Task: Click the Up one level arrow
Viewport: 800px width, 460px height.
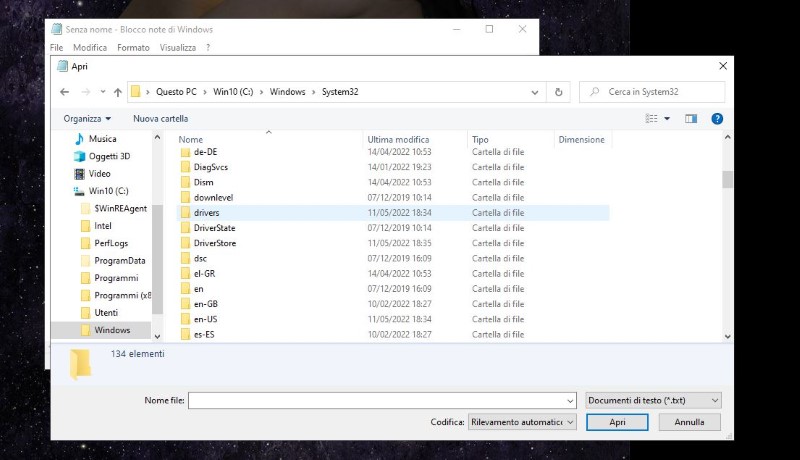Action: [117, 92]
